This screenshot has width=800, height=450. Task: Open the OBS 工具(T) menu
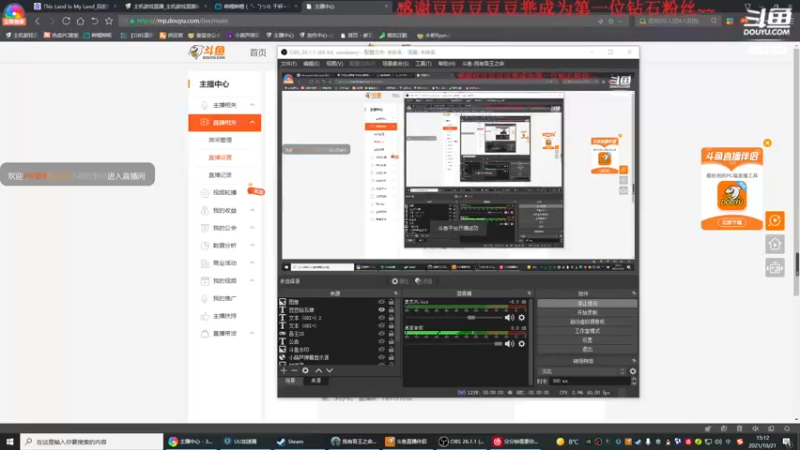[x=423, y=64]
